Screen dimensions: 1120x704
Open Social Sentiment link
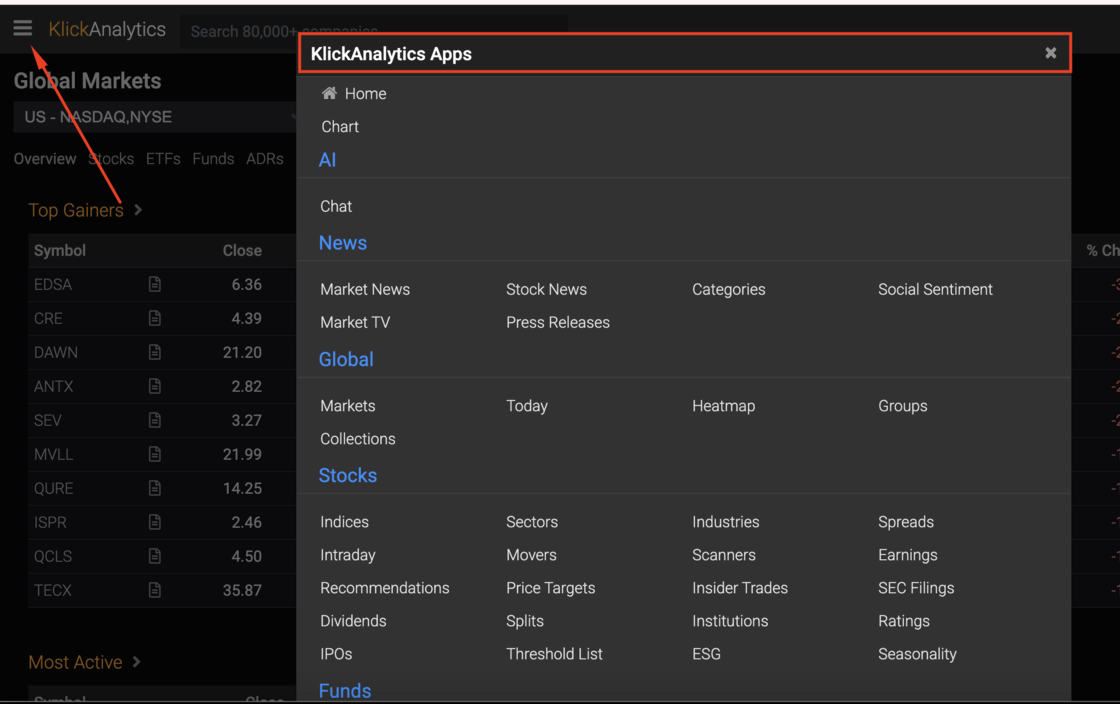pos(935,289)
